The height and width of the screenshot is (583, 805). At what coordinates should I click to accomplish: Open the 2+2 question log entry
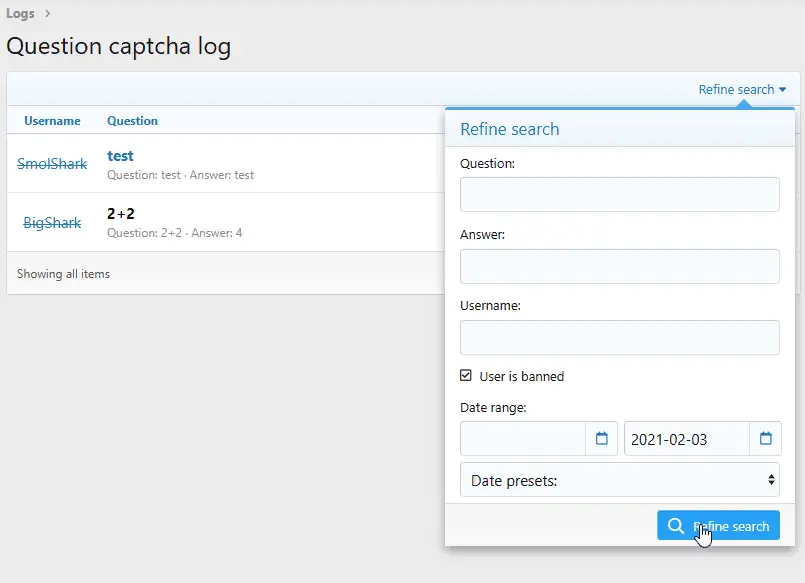click(x=120, y=214)
